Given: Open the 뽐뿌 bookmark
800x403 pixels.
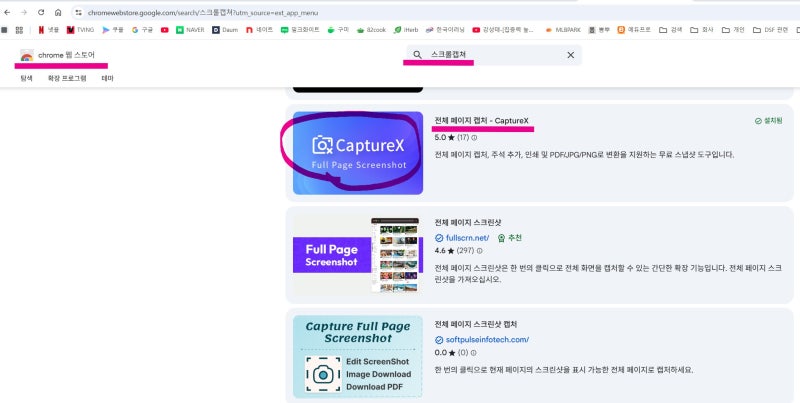Looking at the screenshot, I should (x=599, y=30).
